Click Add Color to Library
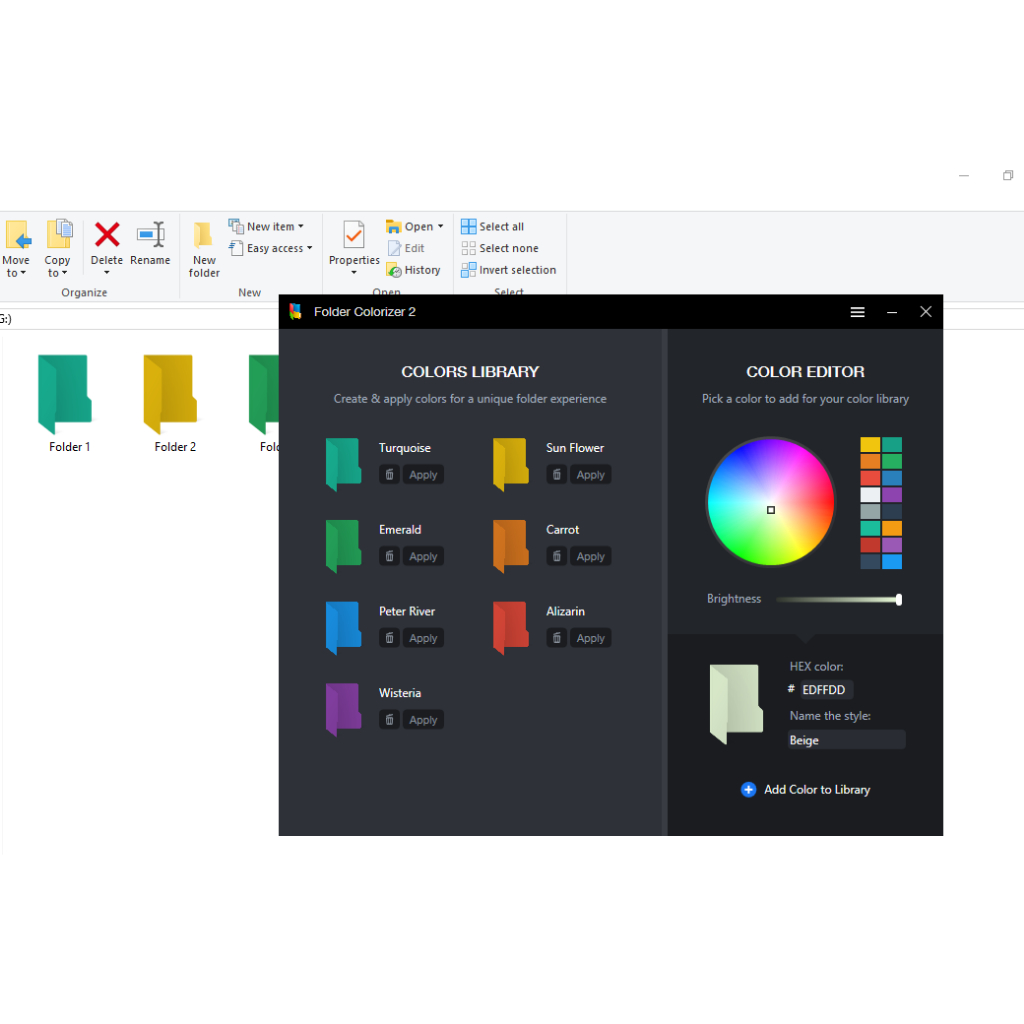1024x1024 pixels. point(805,790)
